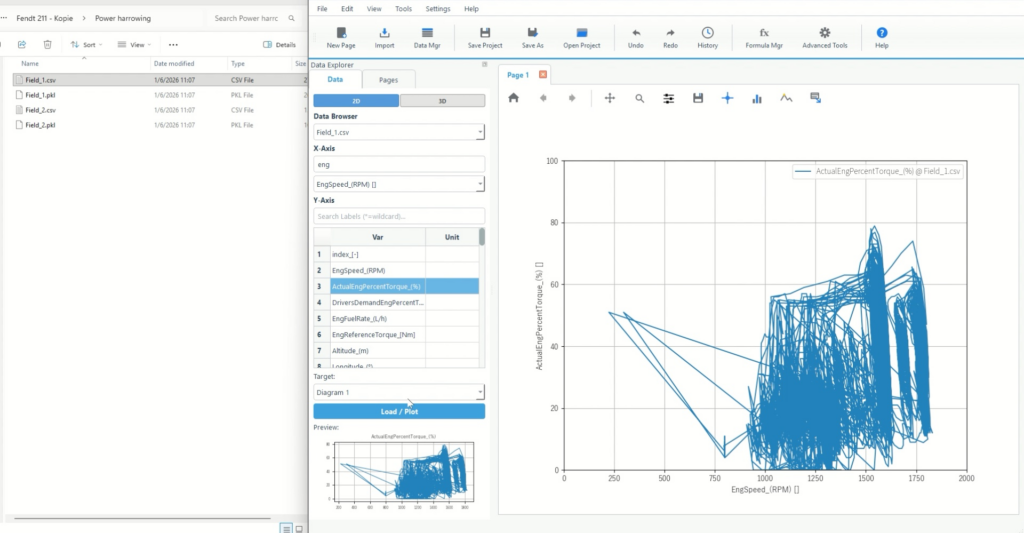This screenshot has width=1024, height=533.
Task: Open the Target Diagram 1 dropdown
Action: tap(399, 393)
